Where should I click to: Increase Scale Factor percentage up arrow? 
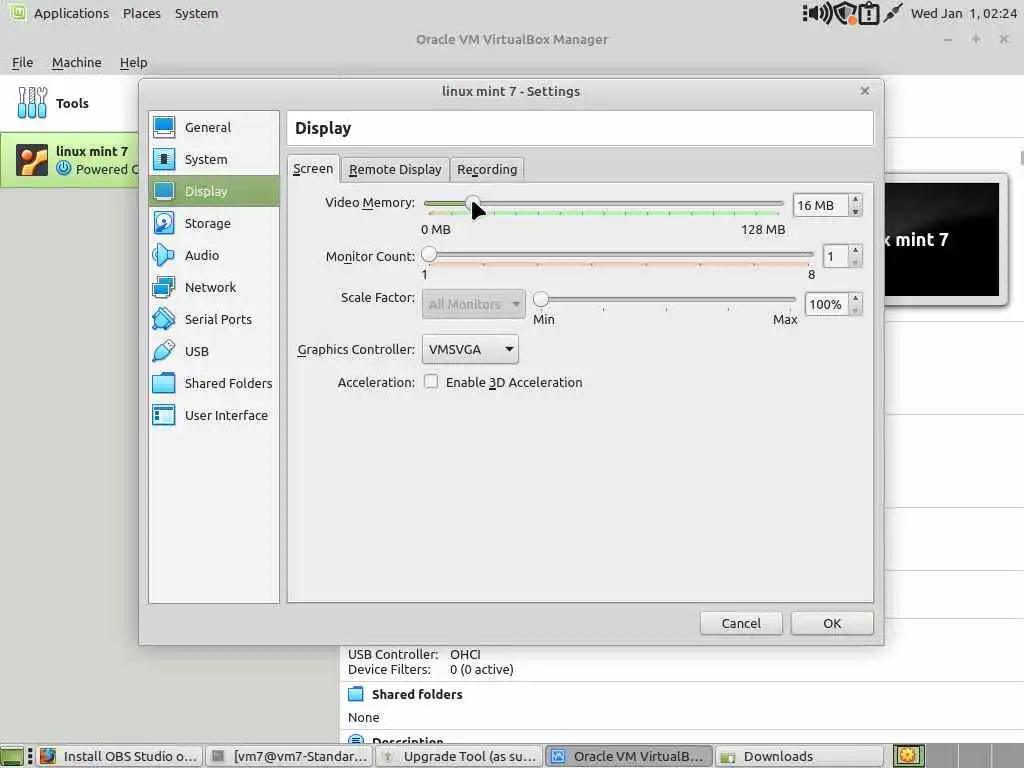point(856,298)
